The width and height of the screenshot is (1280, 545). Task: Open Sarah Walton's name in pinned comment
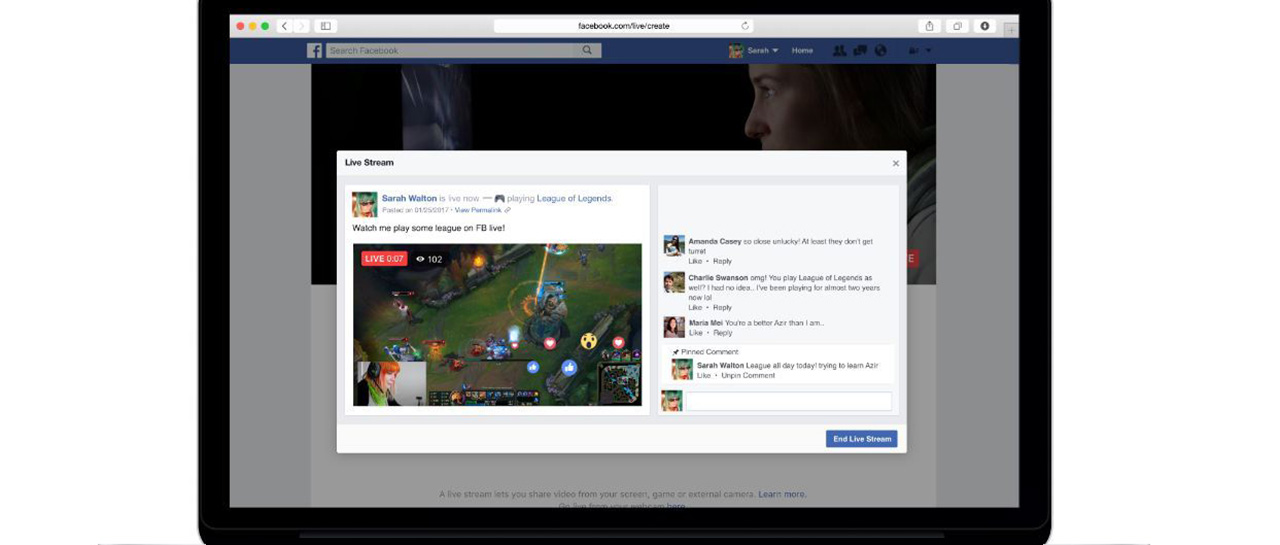pos(721,366)
